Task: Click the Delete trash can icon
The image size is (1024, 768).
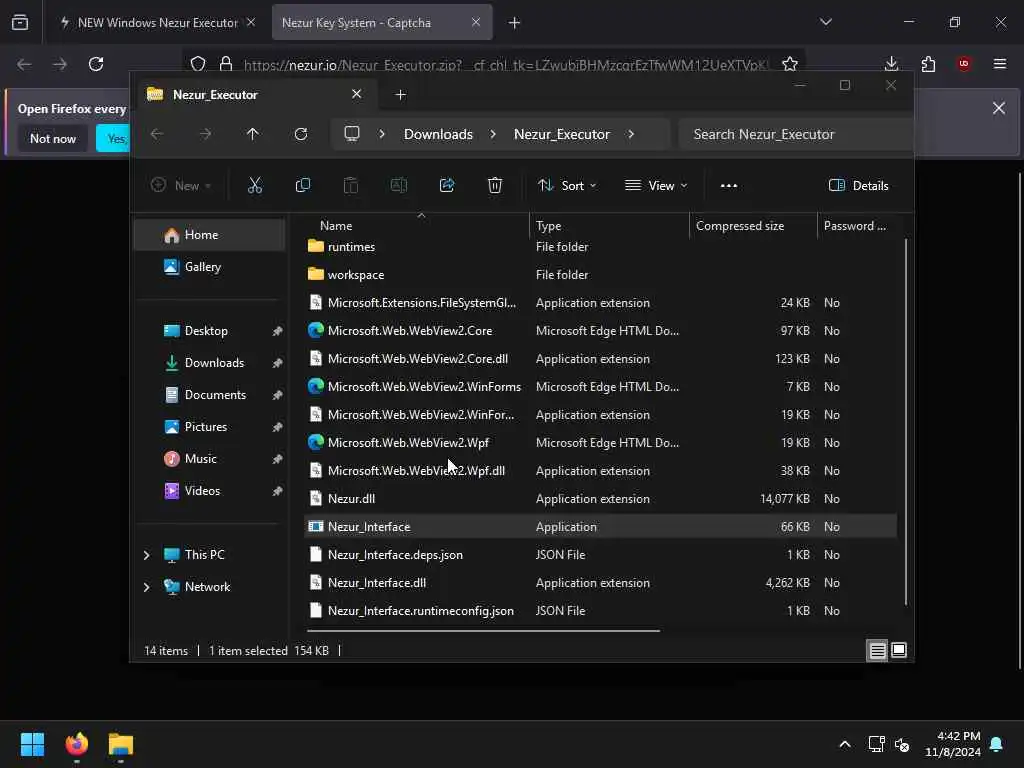Action: (x=495, y=185)
